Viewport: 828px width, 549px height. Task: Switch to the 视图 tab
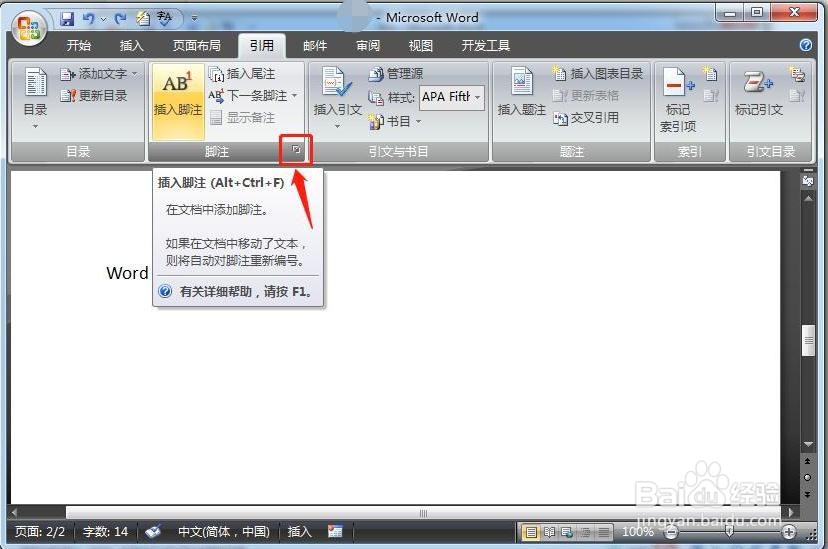pyautogui.click(x=420, y=46)
